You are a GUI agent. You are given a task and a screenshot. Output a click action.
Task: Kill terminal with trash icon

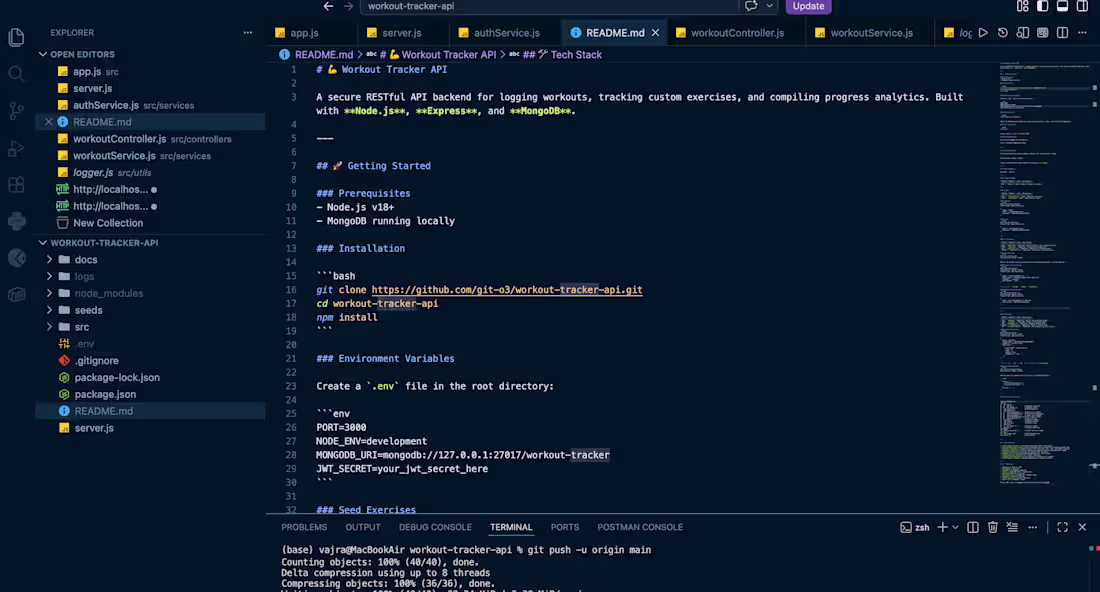(993, 527)
